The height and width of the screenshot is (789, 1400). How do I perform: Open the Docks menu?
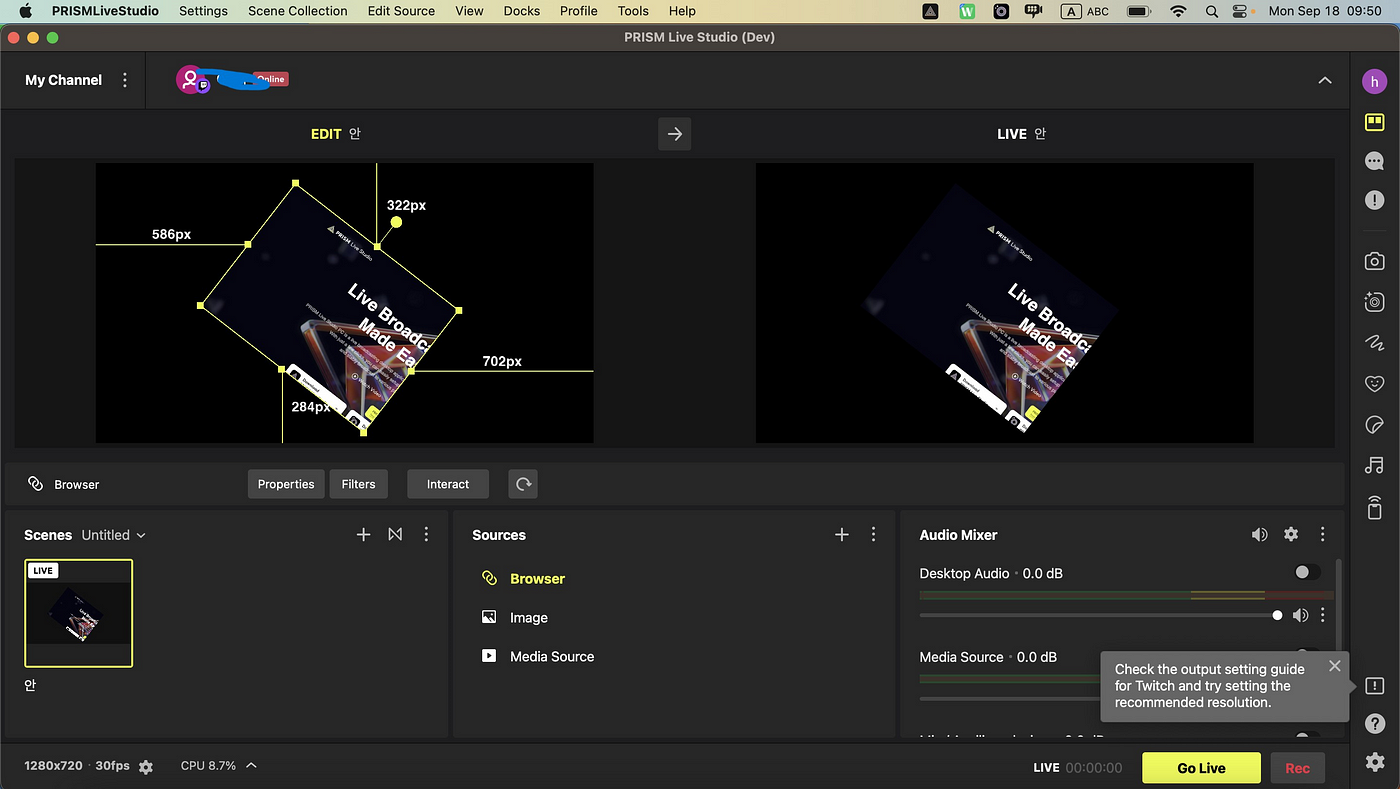click(x=521, y=11)
